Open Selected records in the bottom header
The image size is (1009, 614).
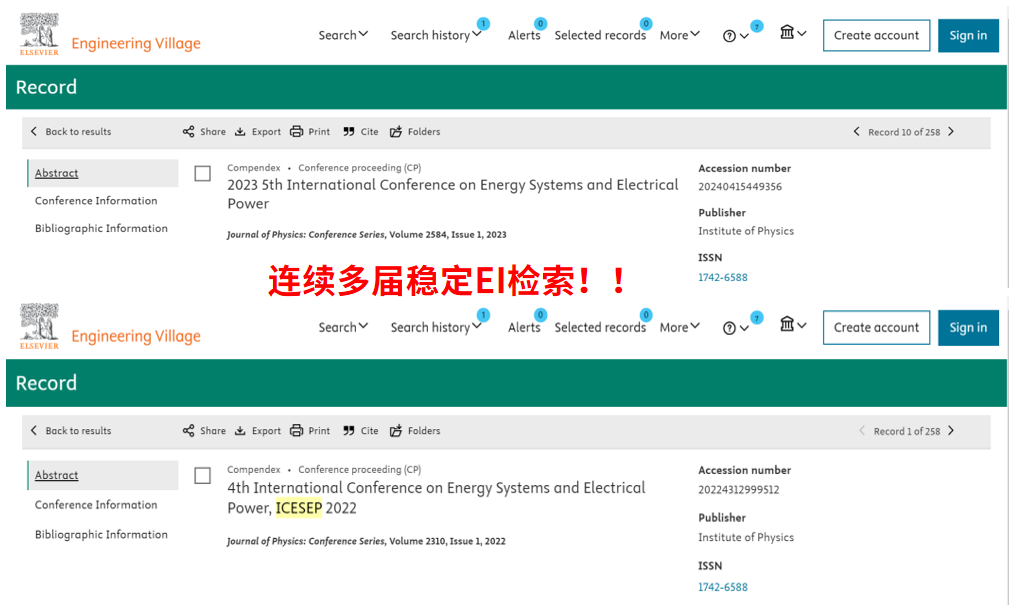600,327
